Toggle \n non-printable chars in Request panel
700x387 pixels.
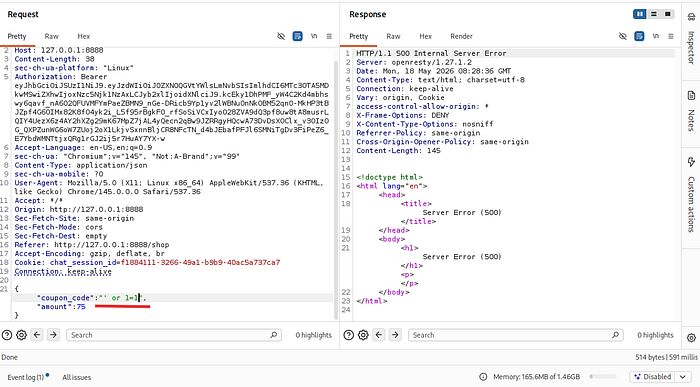click(x=314, y=36)
